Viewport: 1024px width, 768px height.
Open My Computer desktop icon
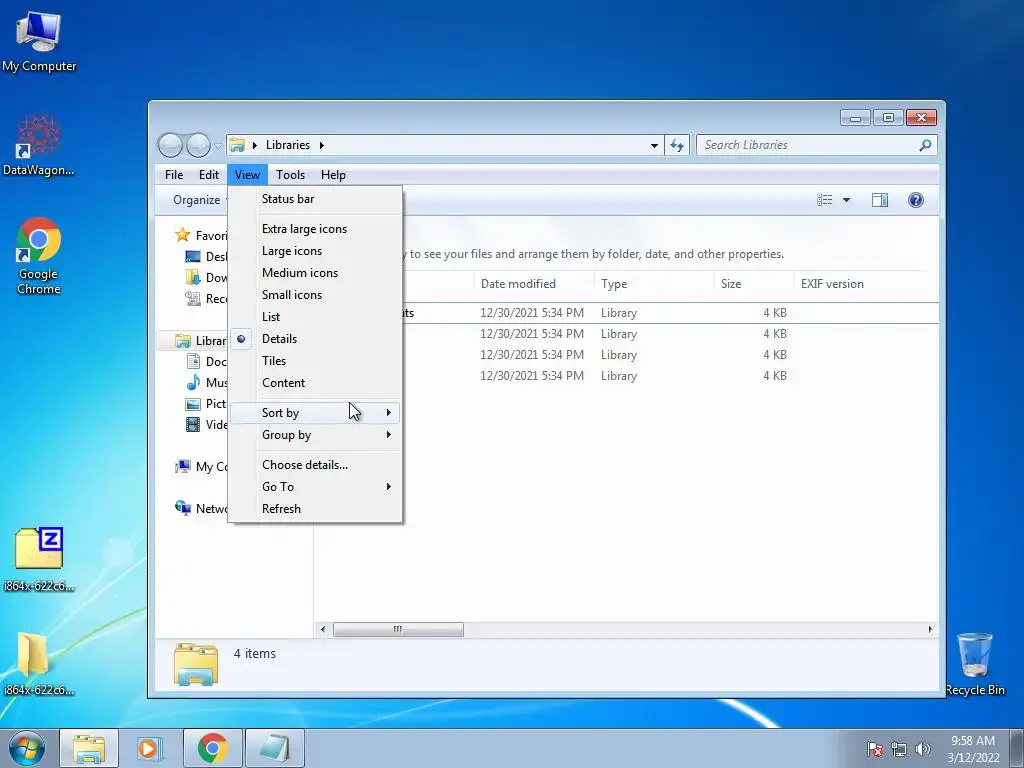click(39, 41)
